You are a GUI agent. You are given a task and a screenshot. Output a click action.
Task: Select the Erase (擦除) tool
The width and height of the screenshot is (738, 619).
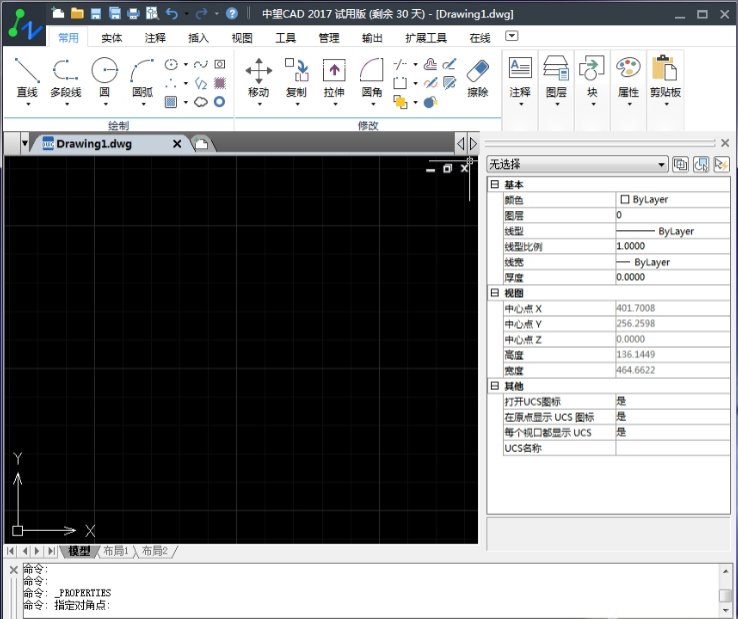tap(478, 78)
